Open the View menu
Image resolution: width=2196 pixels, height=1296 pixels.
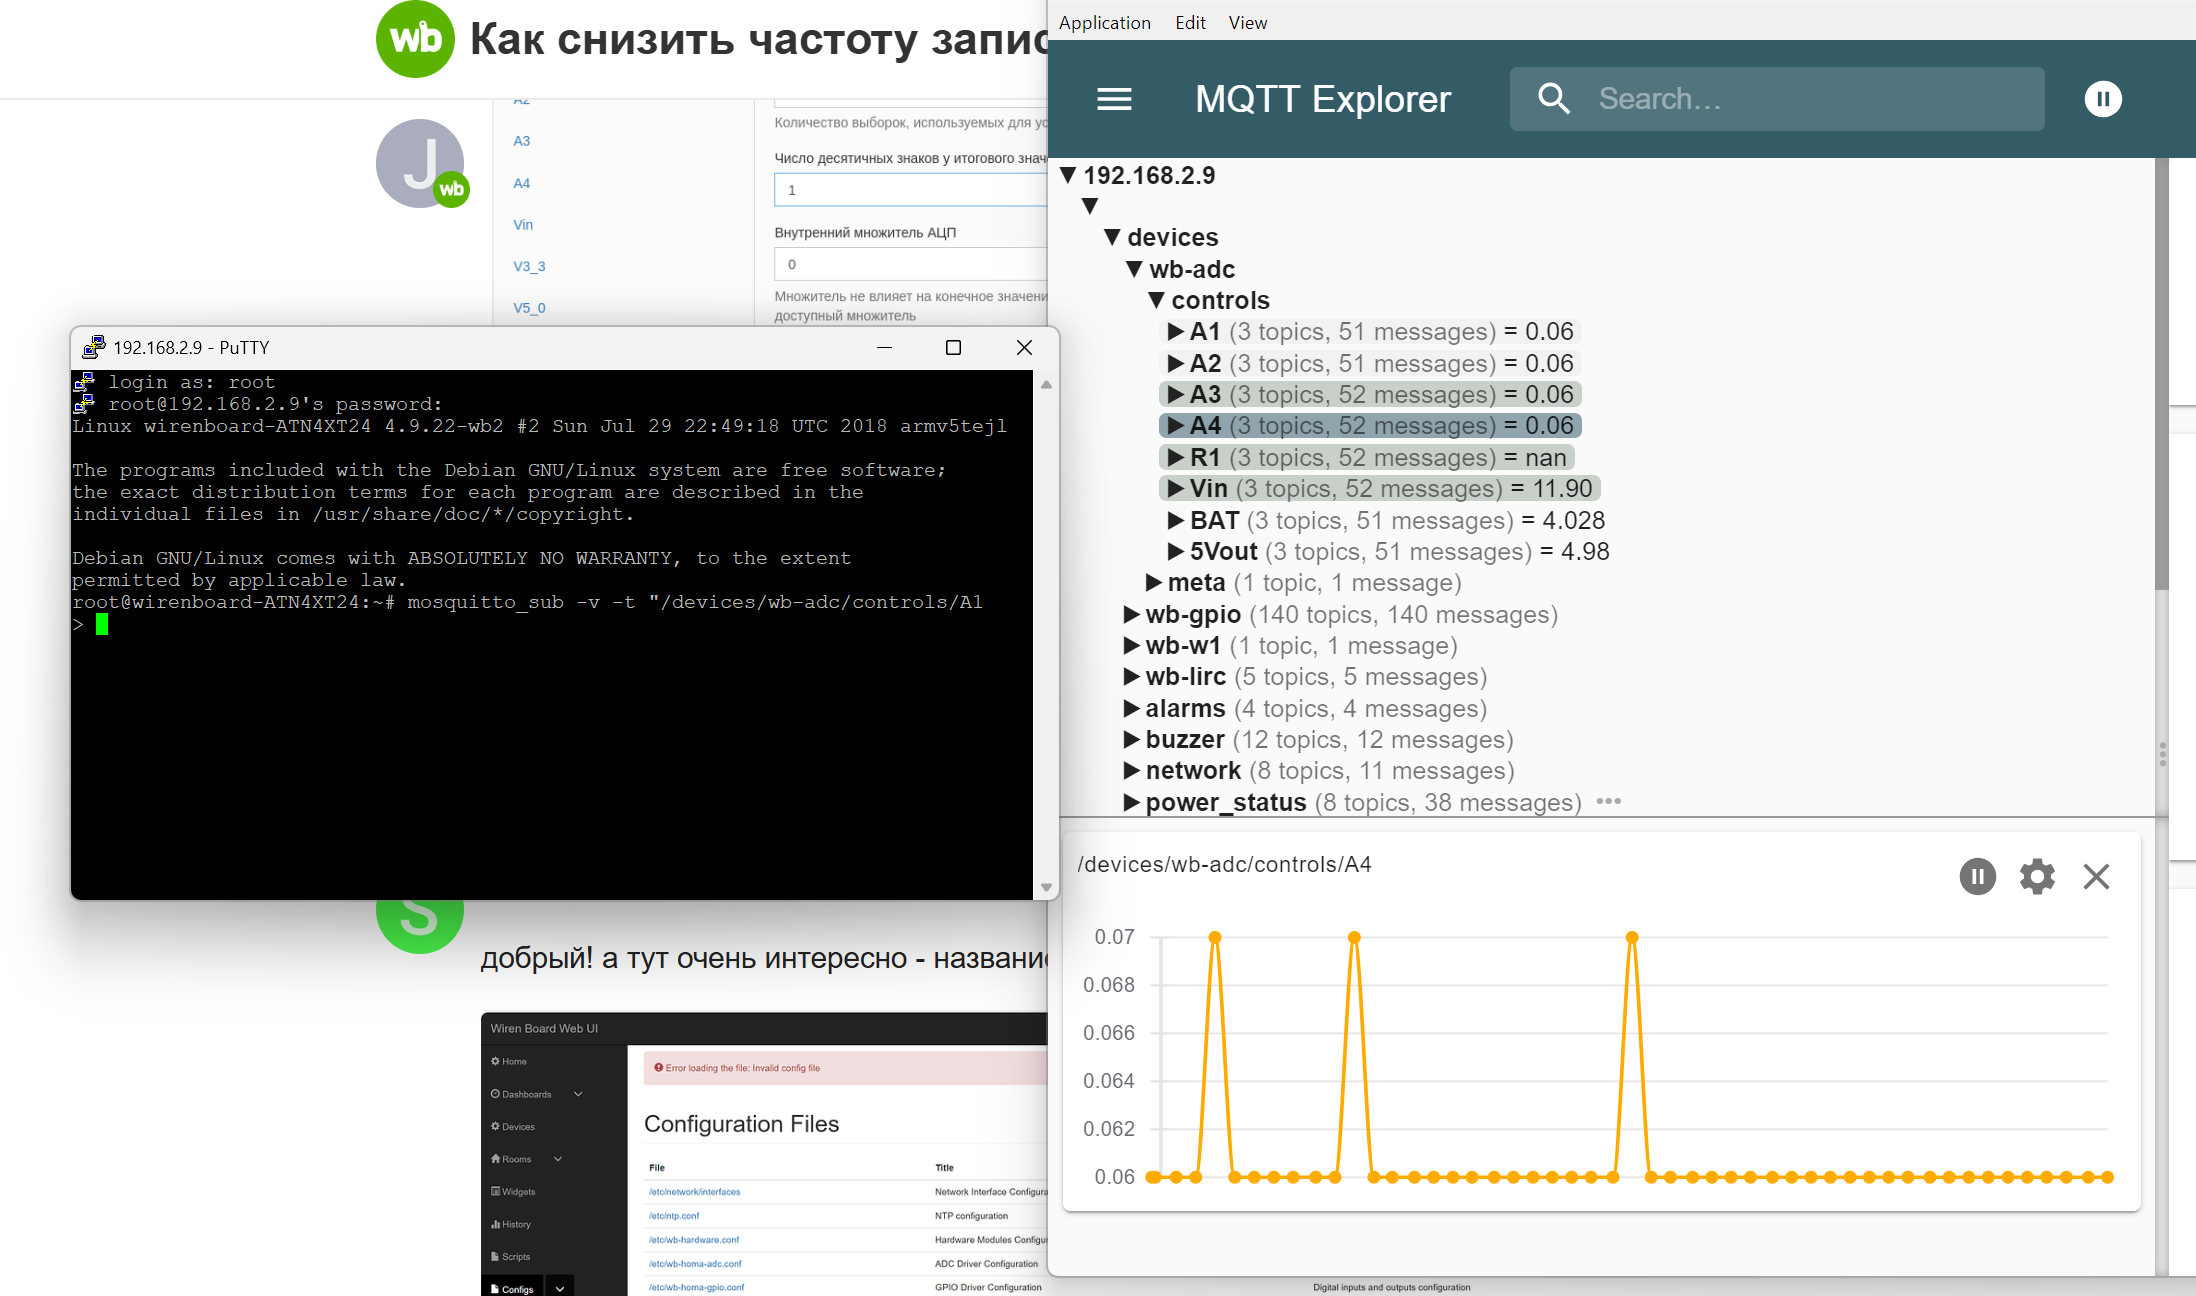[1247, 22]
